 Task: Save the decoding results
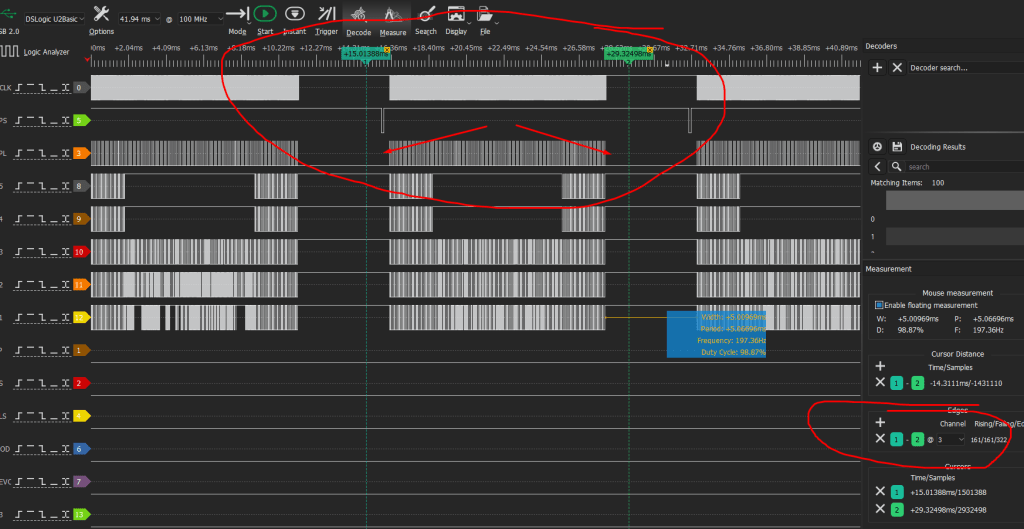click(x=897, y=147)
